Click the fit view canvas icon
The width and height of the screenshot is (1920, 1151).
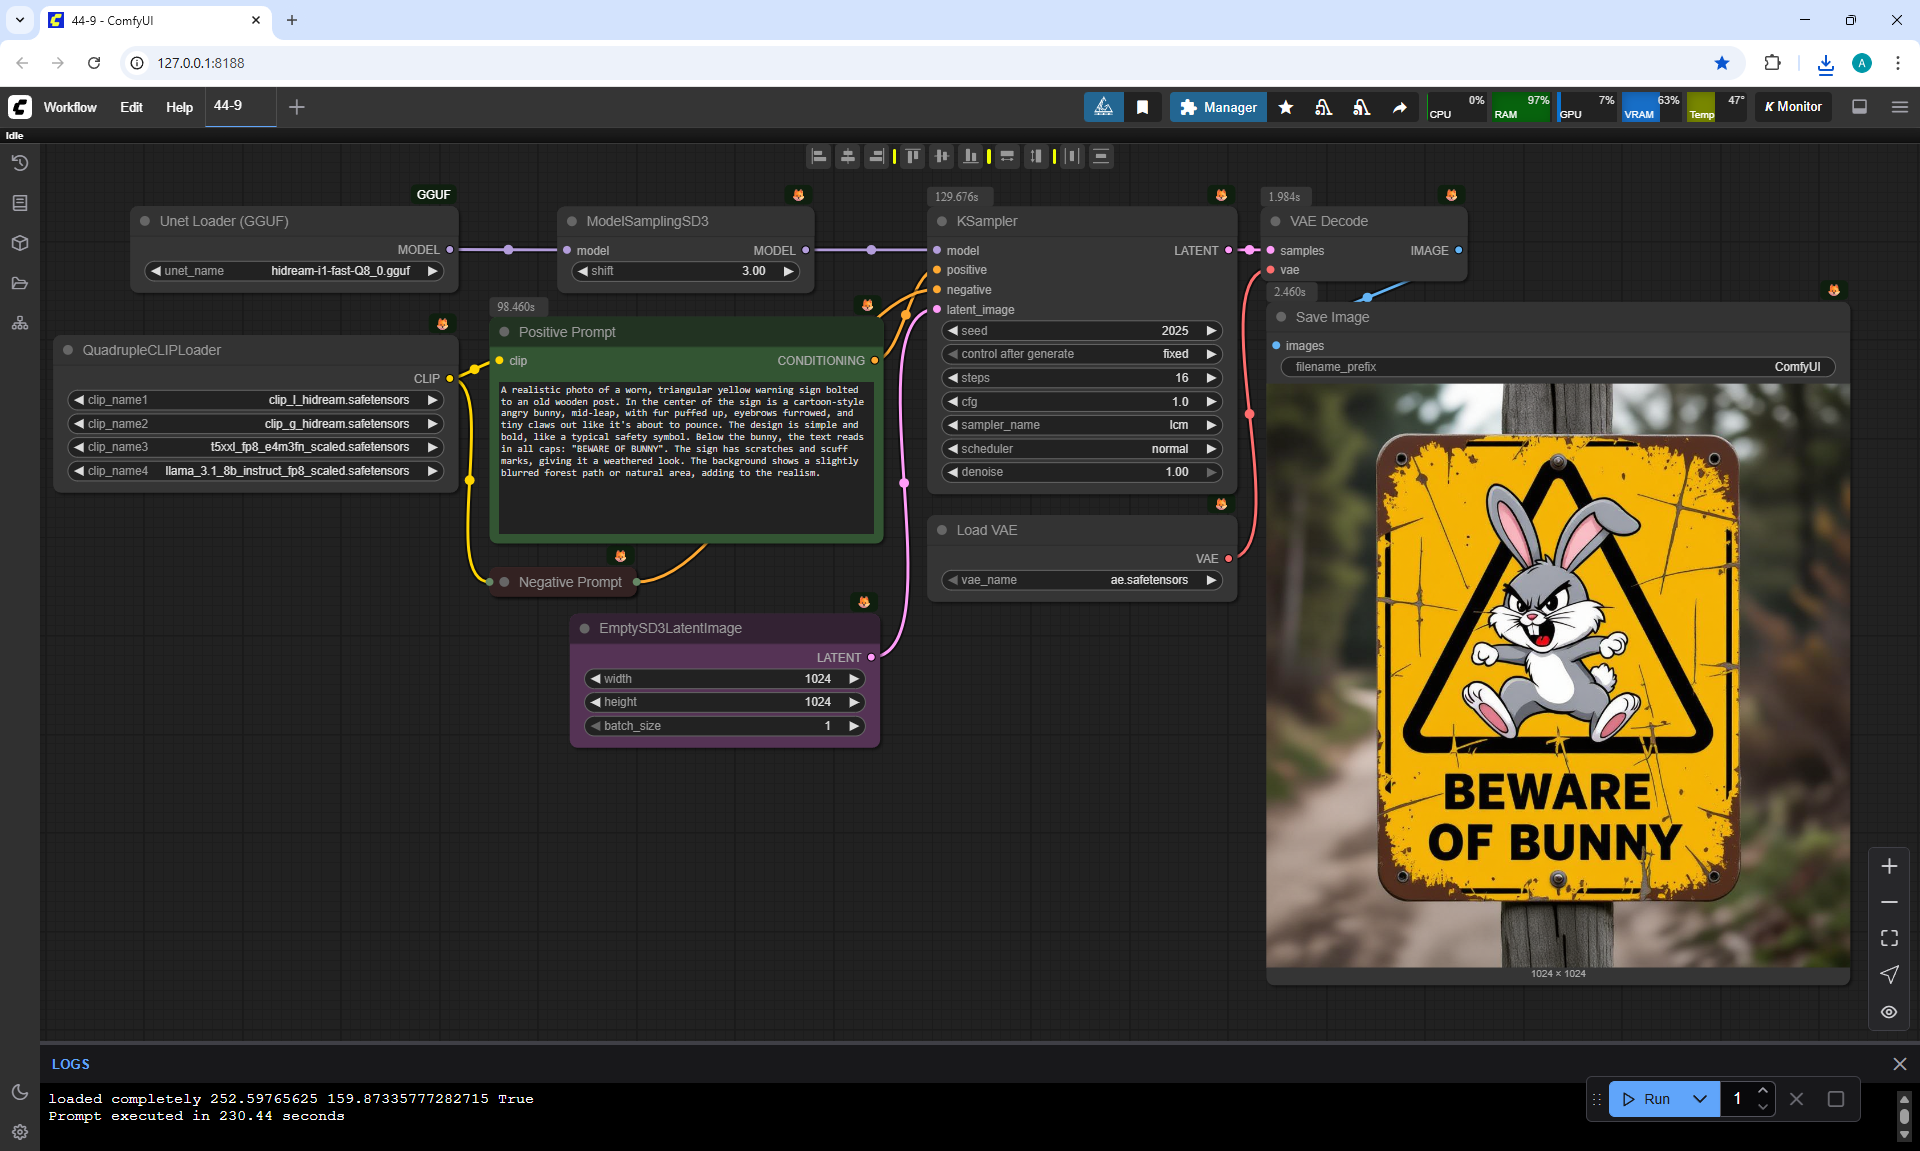1889,938
